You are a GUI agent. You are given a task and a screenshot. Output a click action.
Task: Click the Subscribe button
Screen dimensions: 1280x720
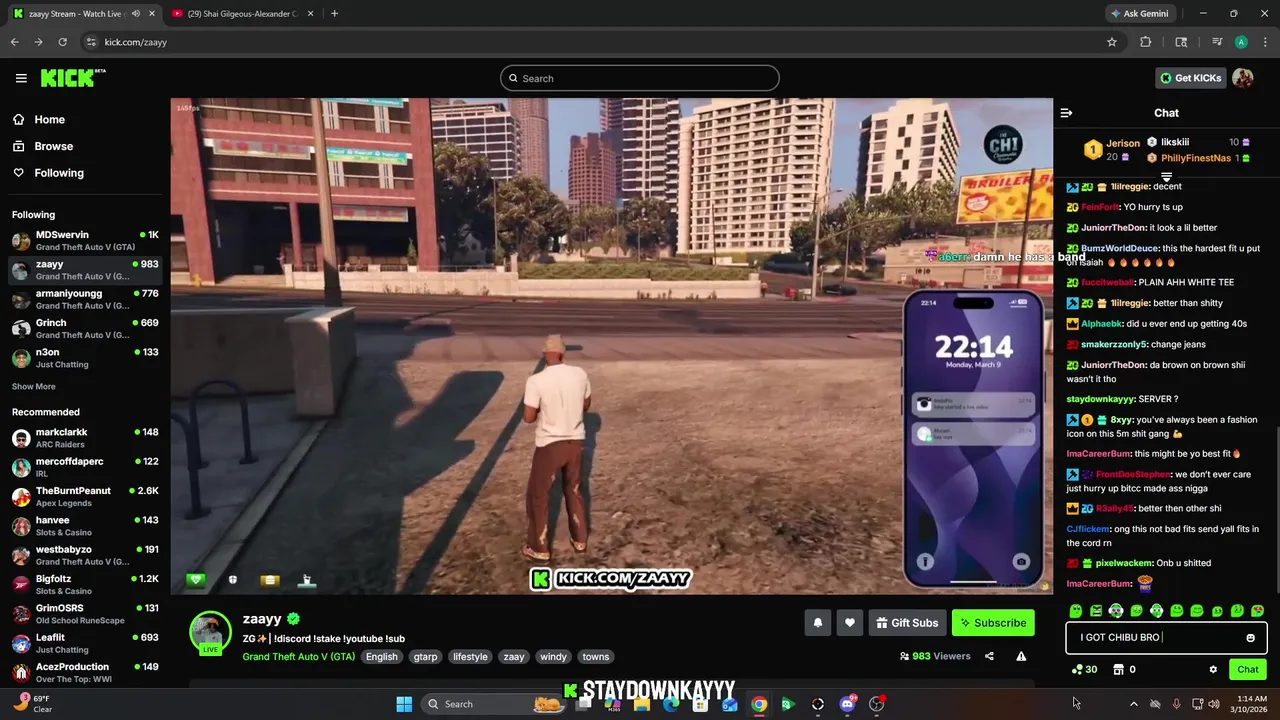coord(992,623)
